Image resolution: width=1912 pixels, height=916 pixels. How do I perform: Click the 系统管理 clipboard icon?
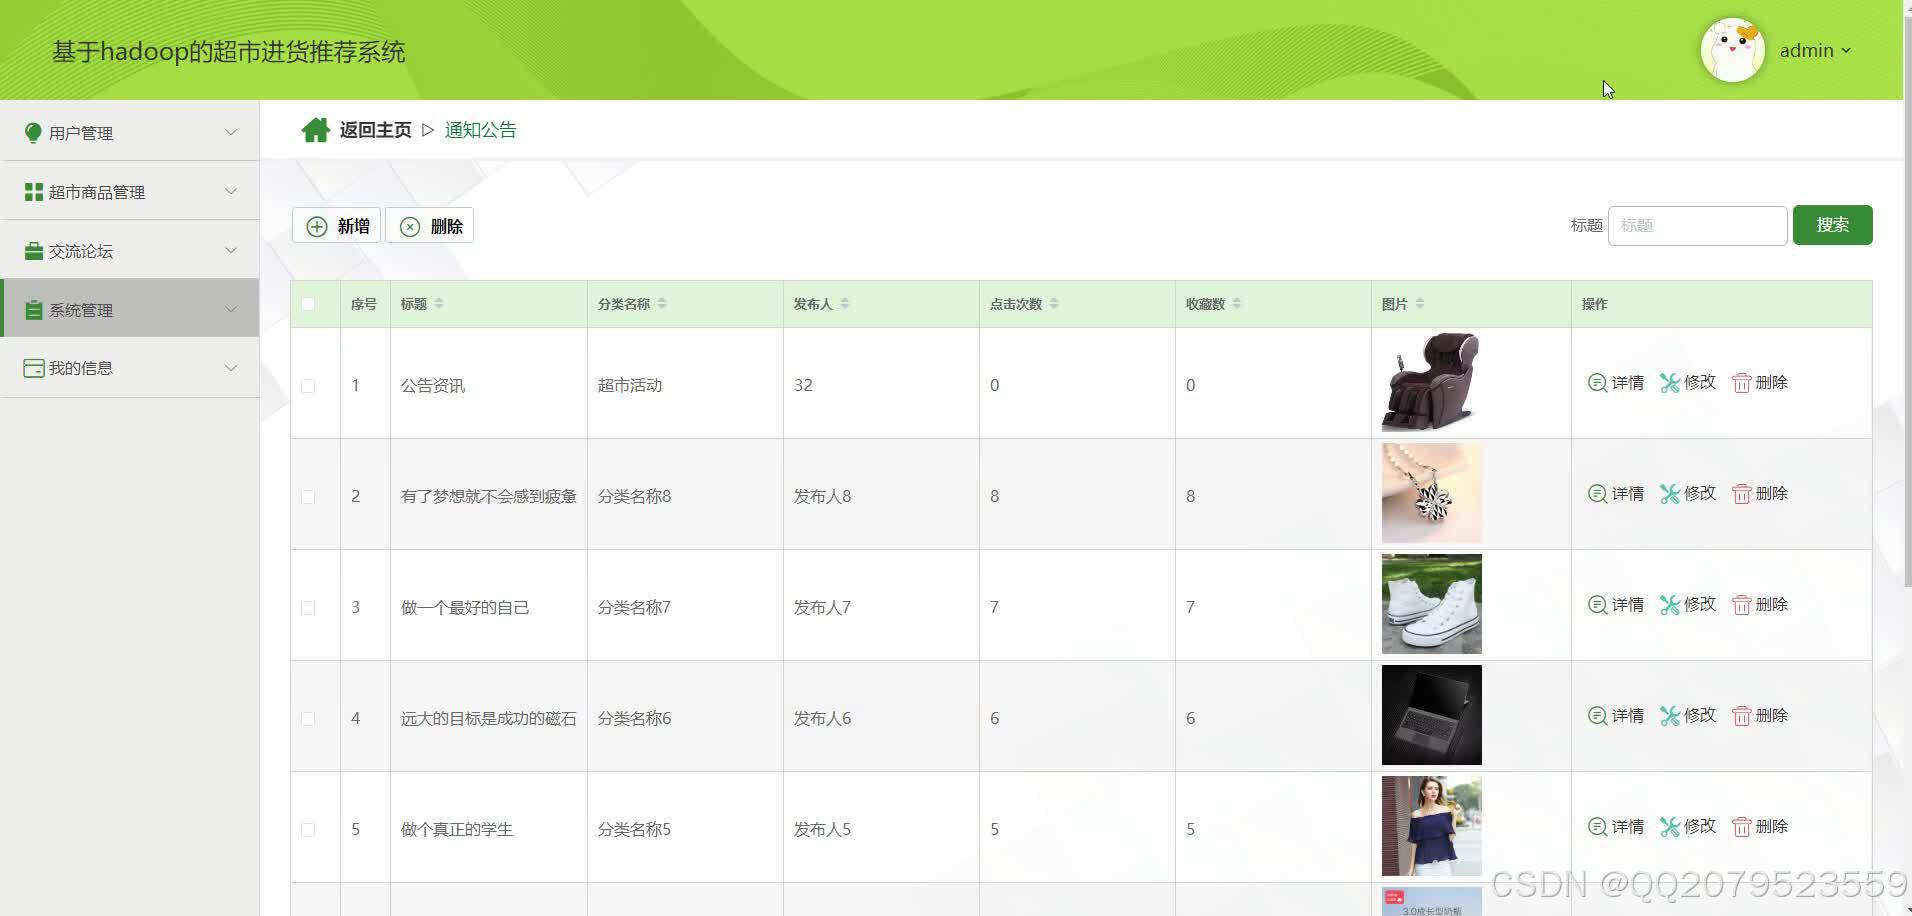click(33, 310)
